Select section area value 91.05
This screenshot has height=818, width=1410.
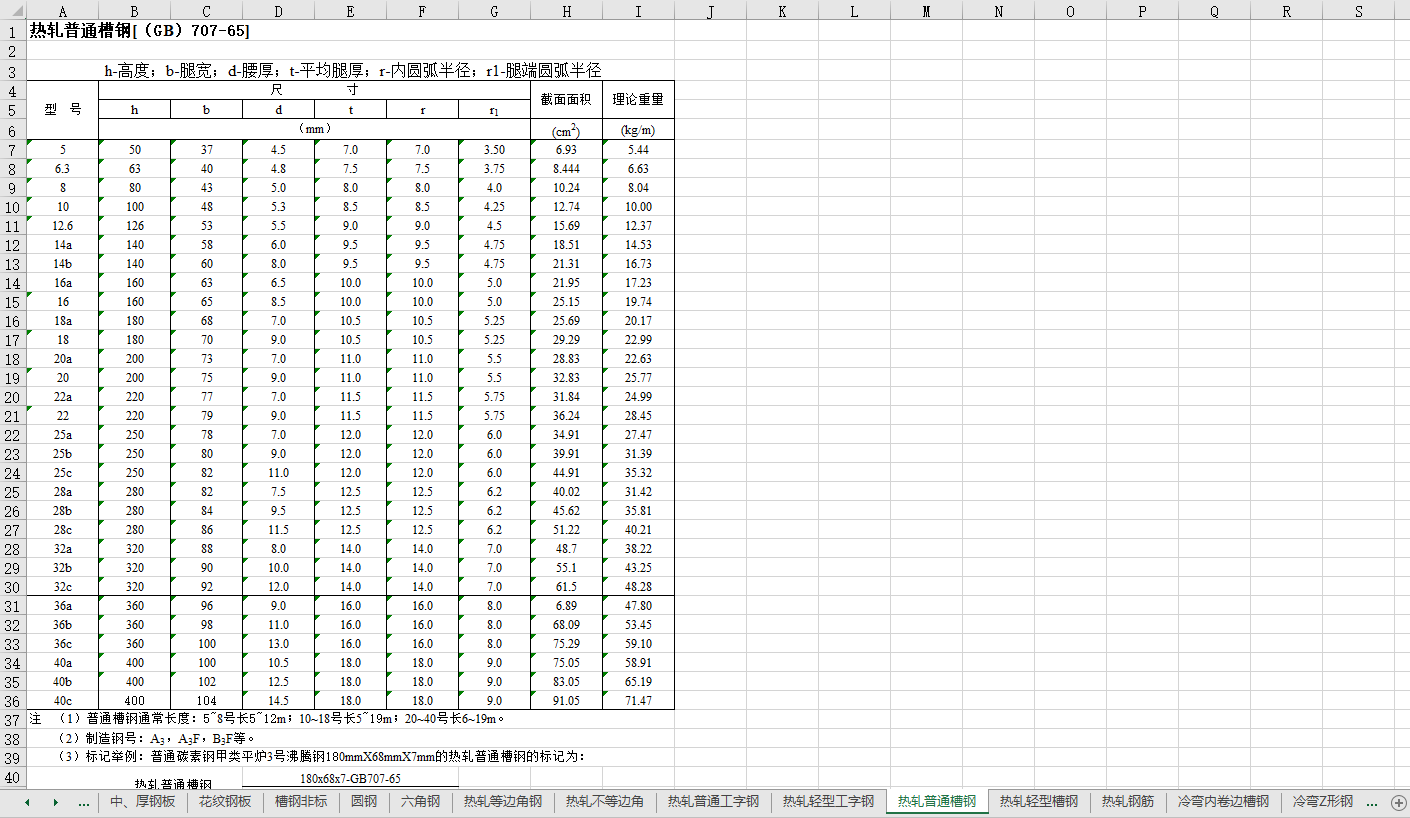(x=567, y=701)
